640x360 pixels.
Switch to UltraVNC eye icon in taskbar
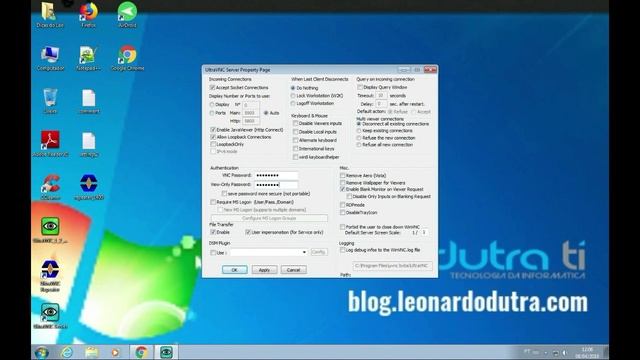[x=166, y=352]
